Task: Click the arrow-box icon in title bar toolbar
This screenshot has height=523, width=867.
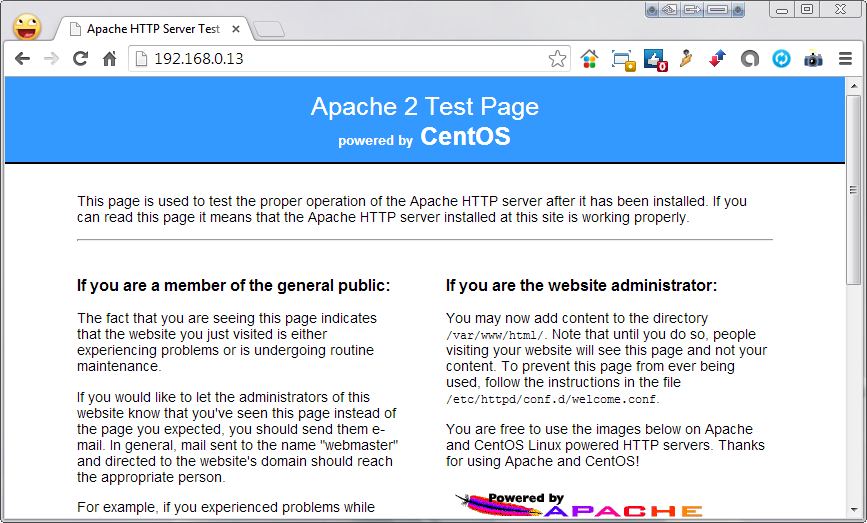Action: click(692, 10)
